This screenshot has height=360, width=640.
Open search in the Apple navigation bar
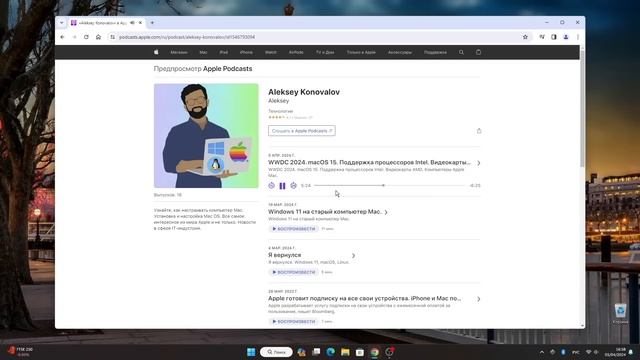point(461,52)
